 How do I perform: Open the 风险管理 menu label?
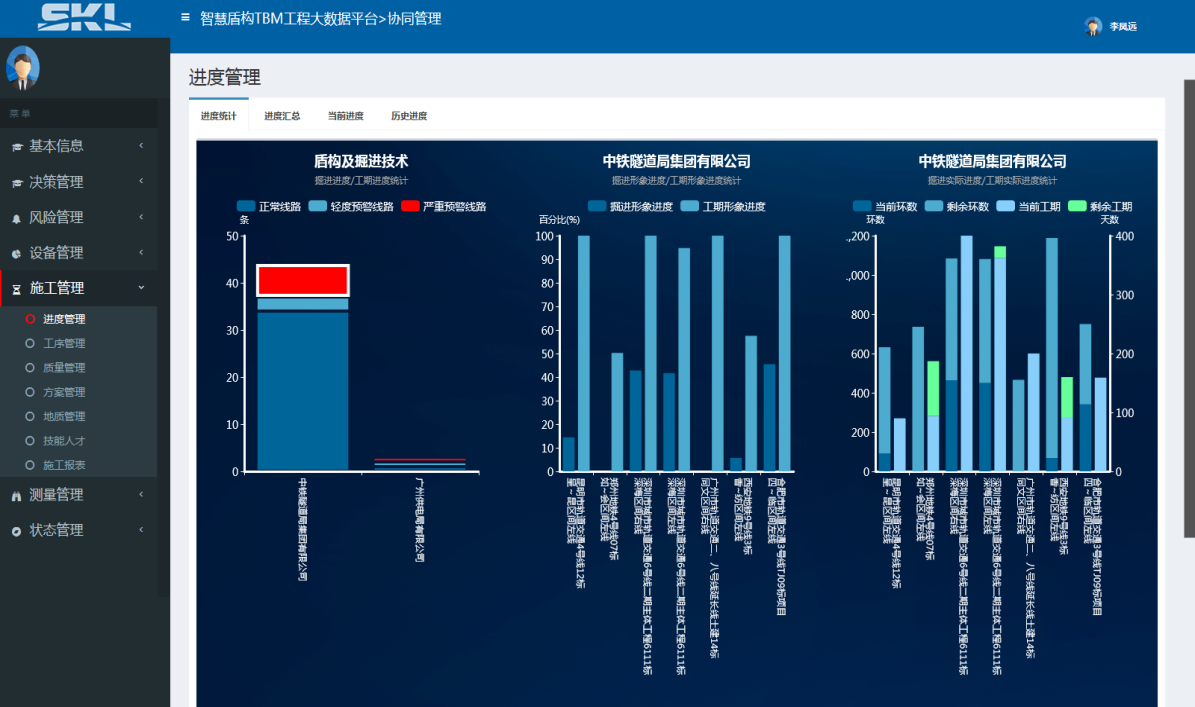[56, 218]
